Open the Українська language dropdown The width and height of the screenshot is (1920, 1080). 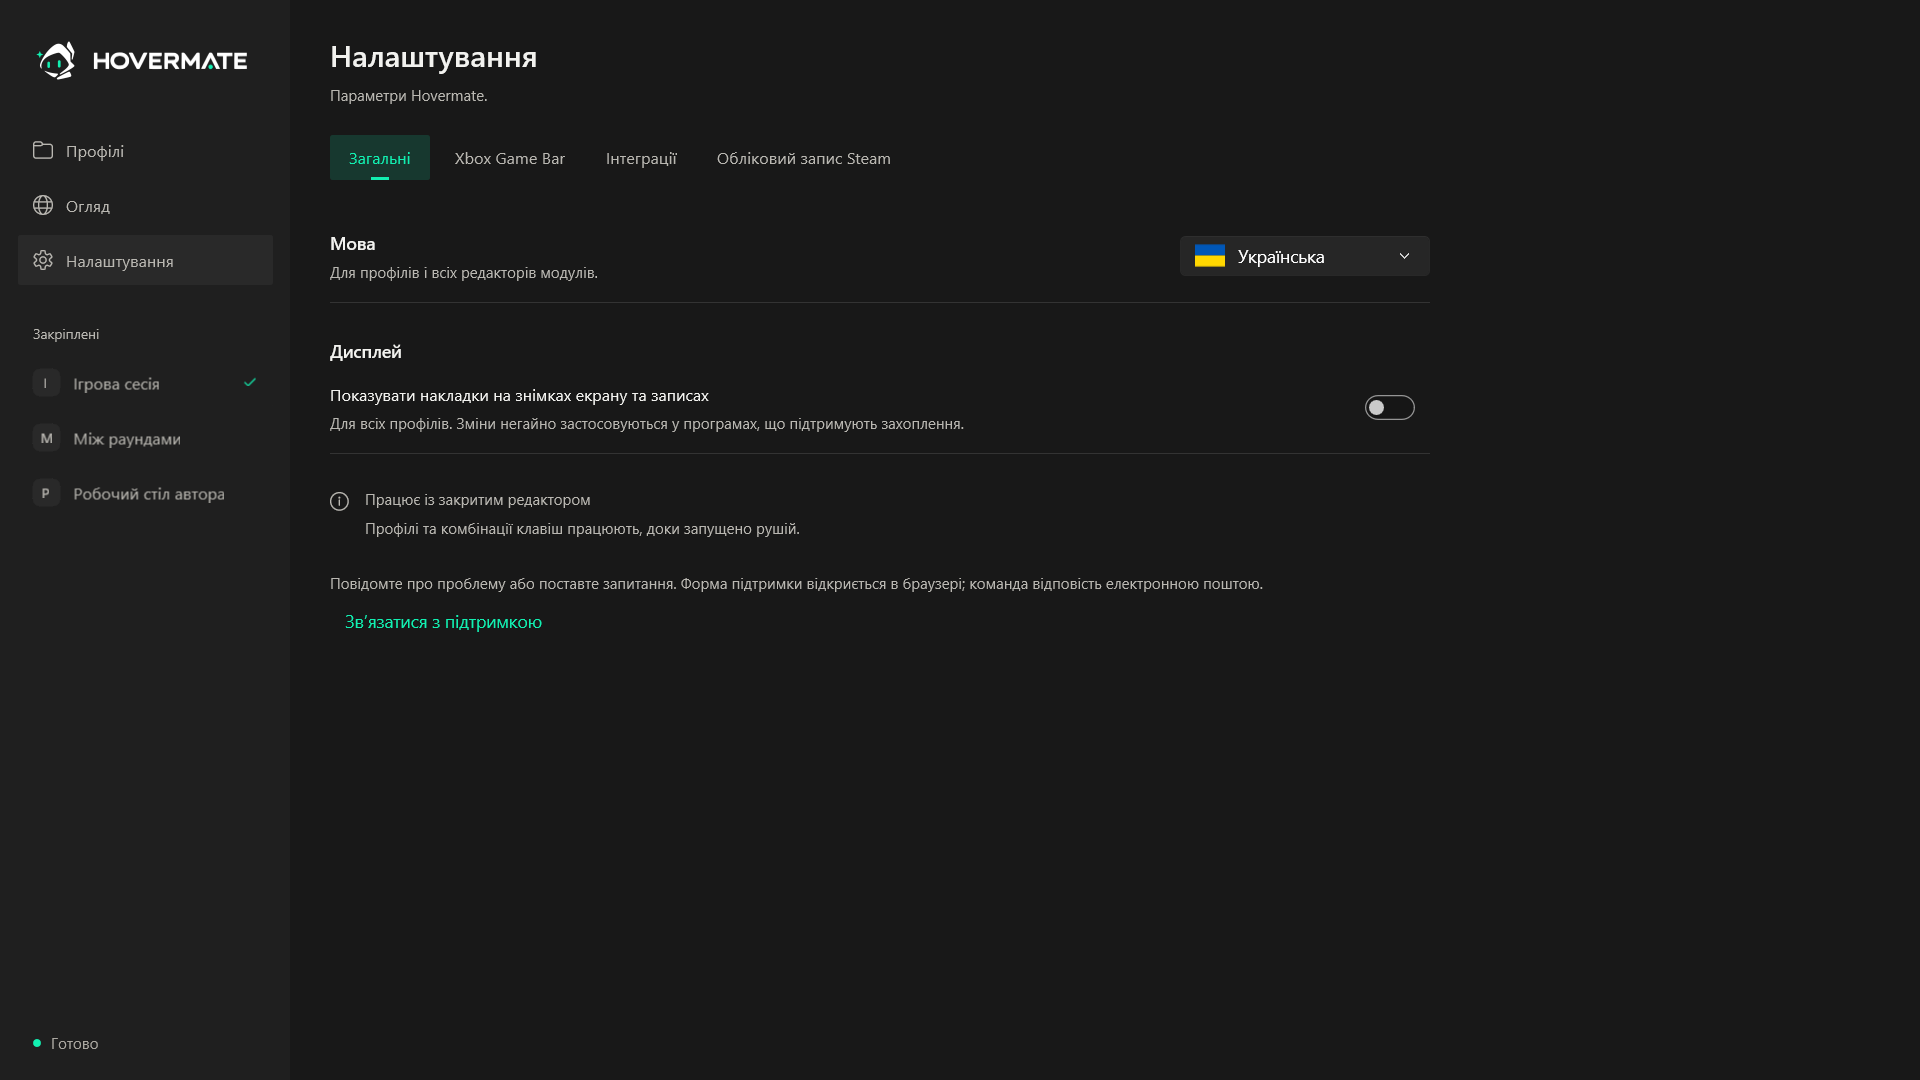1305,256
